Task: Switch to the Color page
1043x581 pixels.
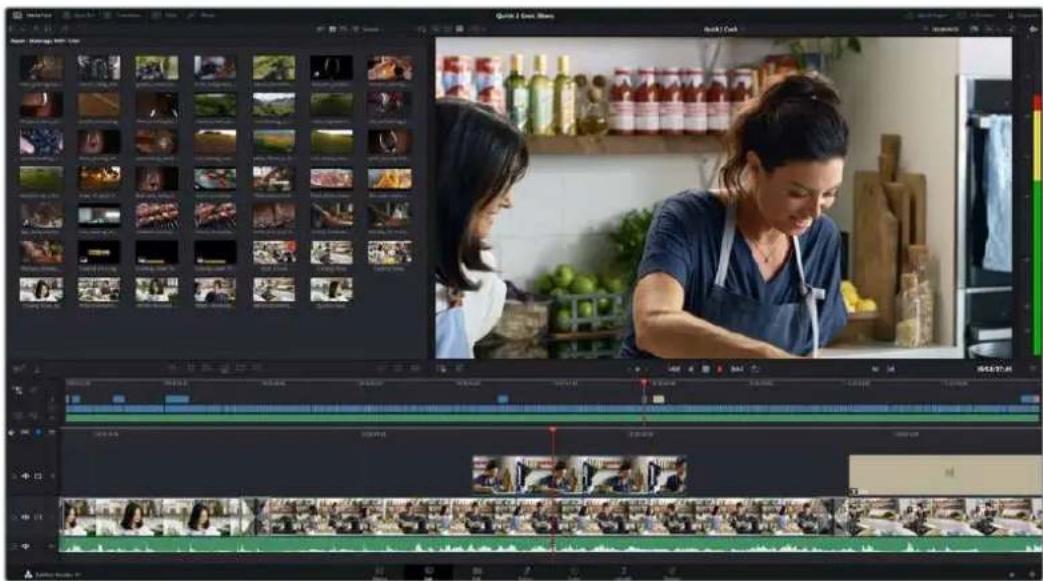Action: pos(574,573)
